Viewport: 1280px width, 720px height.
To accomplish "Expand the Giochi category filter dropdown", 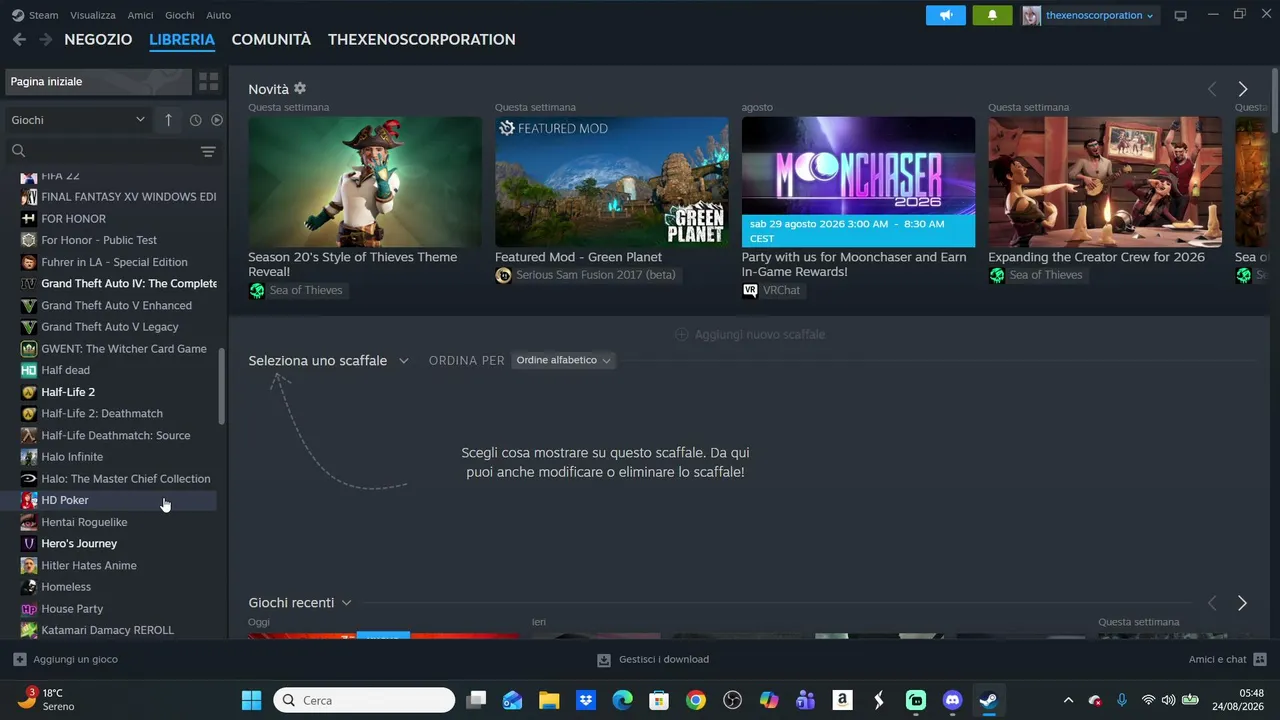I will (78, 120).
